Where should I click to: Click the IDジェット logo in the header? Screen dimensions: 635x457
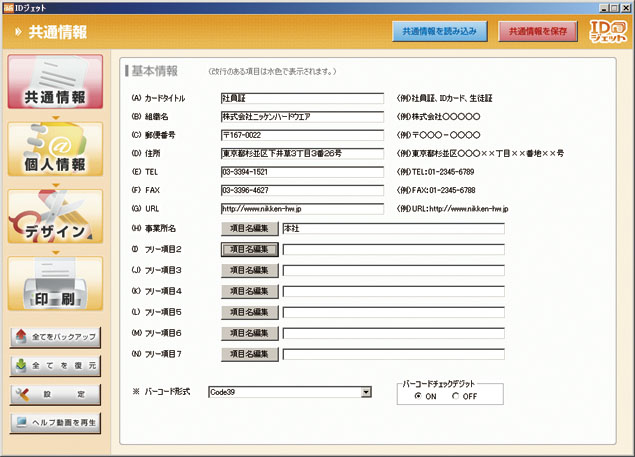point(608,31)
